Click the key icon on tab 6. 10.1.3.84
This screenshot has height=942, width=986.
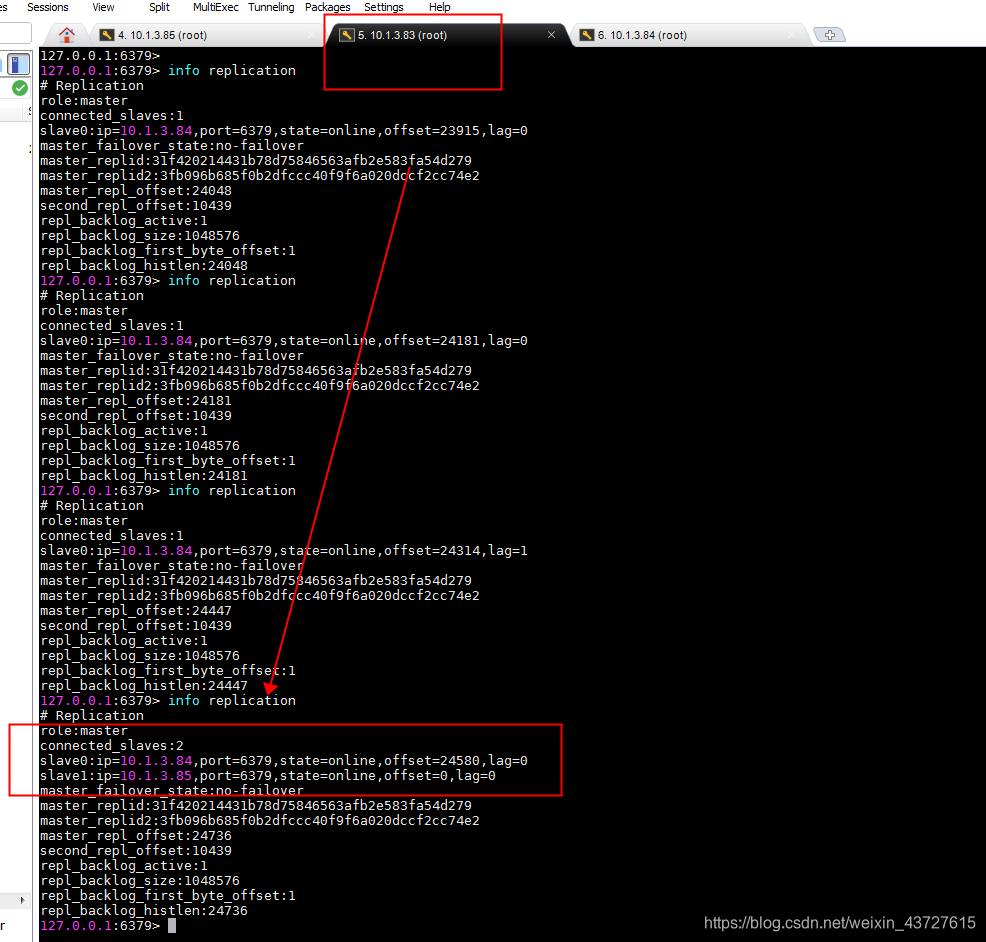coord(586,35)
